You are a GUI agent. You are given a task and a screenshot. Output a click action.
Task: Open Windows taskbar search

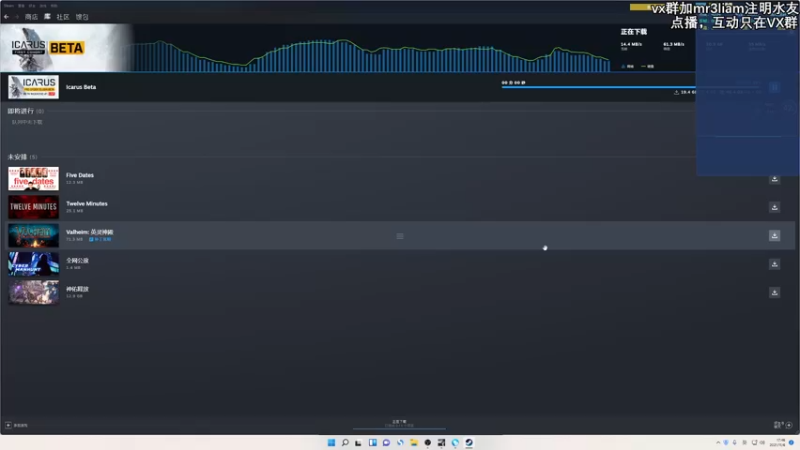pos(345,443)
